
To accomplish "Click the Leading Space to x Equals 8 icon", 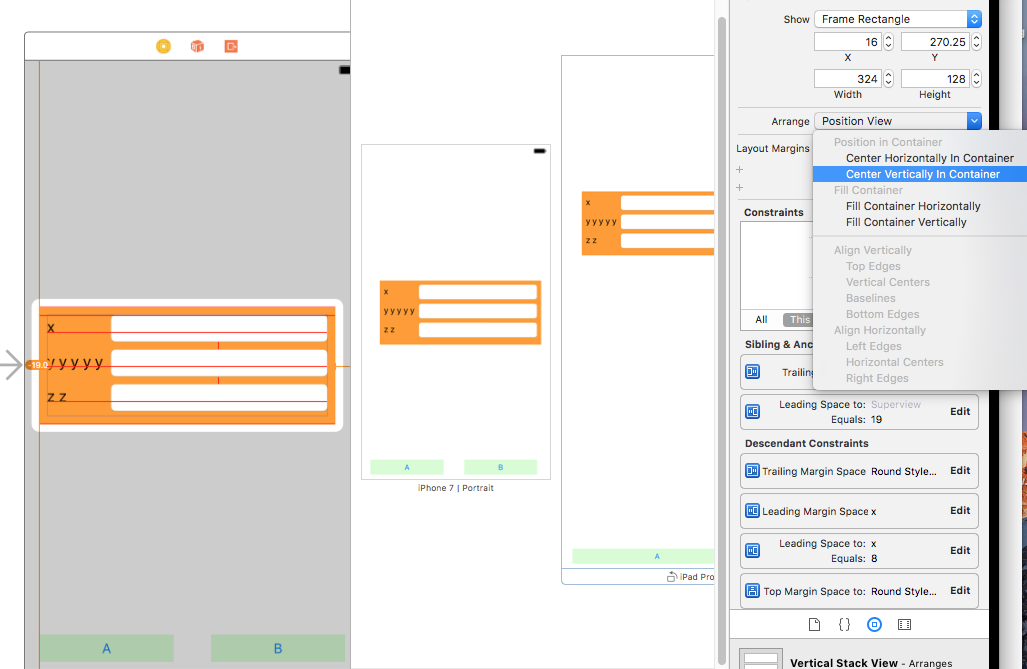I will [753, 550].
